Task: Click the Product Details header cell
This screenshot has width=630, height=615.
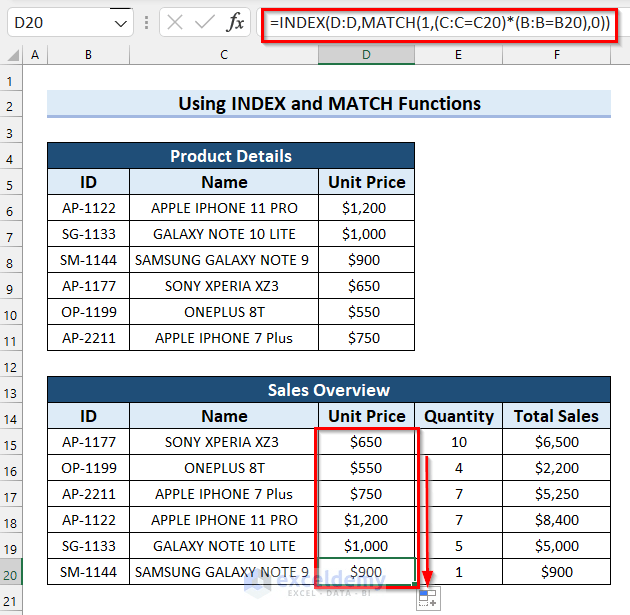Action: [231, 156]
